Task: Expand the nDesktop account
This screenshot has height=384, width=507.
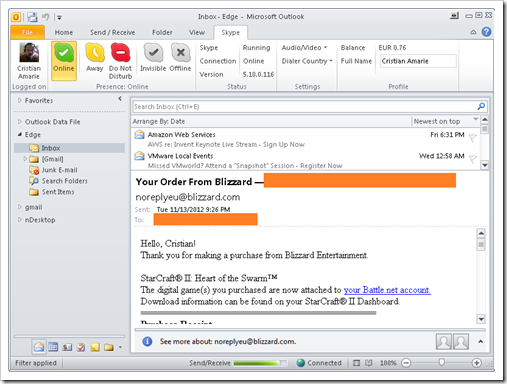Action: point(20,220)
